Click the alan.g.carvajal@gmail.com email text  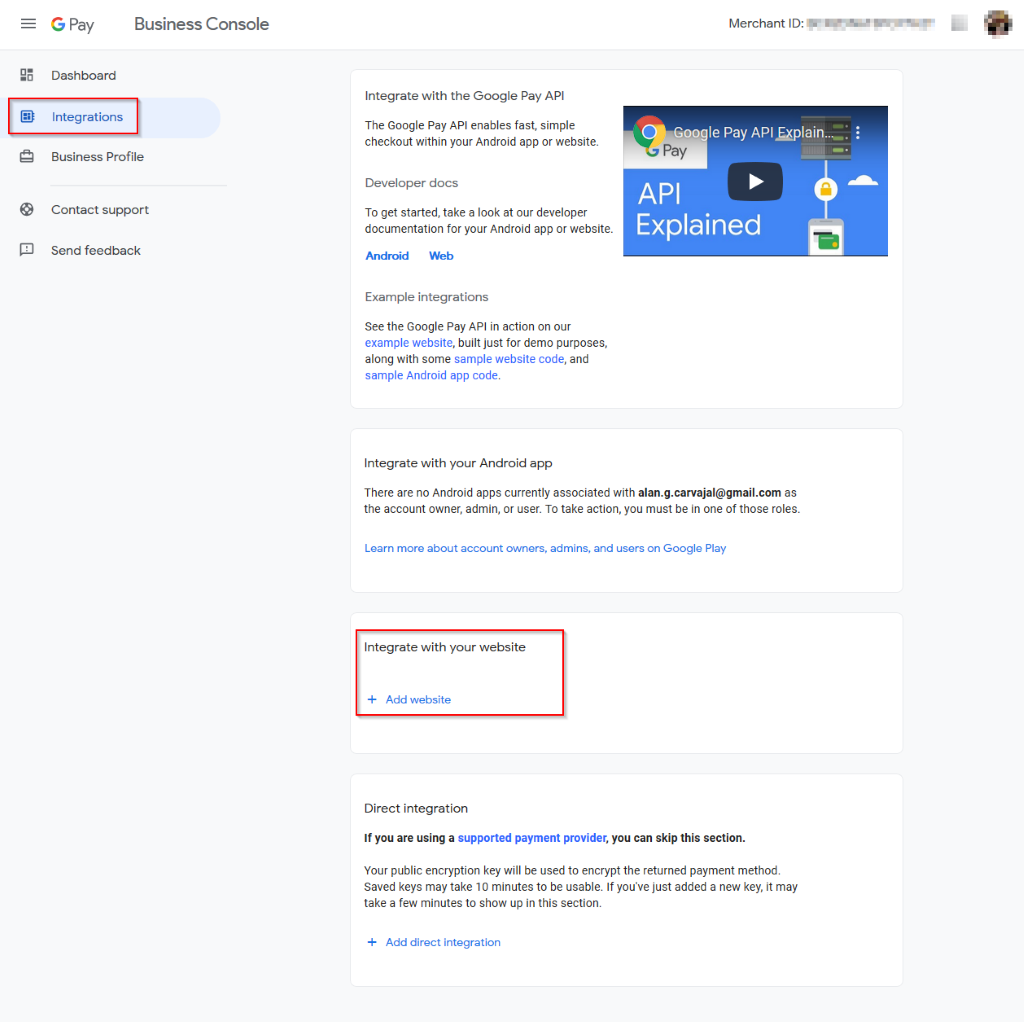pyautogui.click(x=709, y=493)
